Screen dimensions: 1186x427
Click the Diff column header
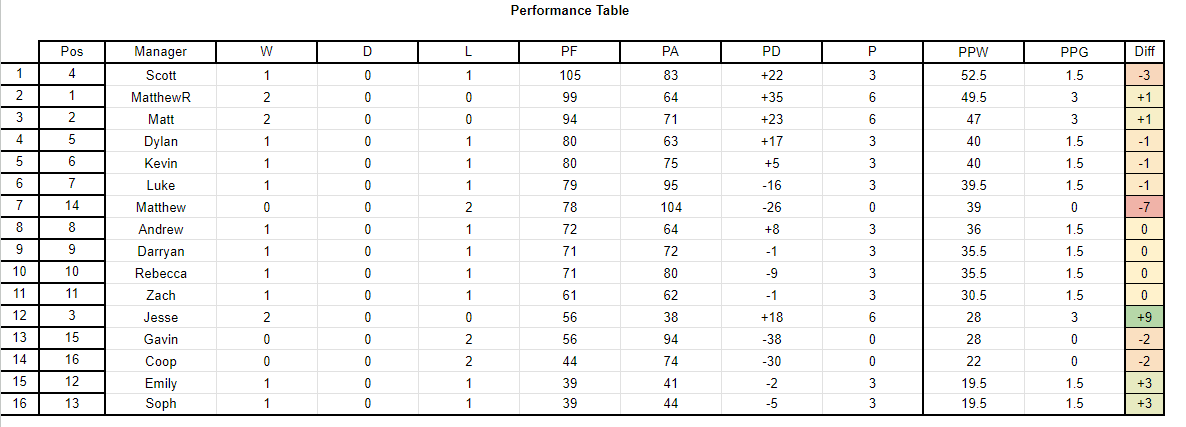tap(1144, 51)
